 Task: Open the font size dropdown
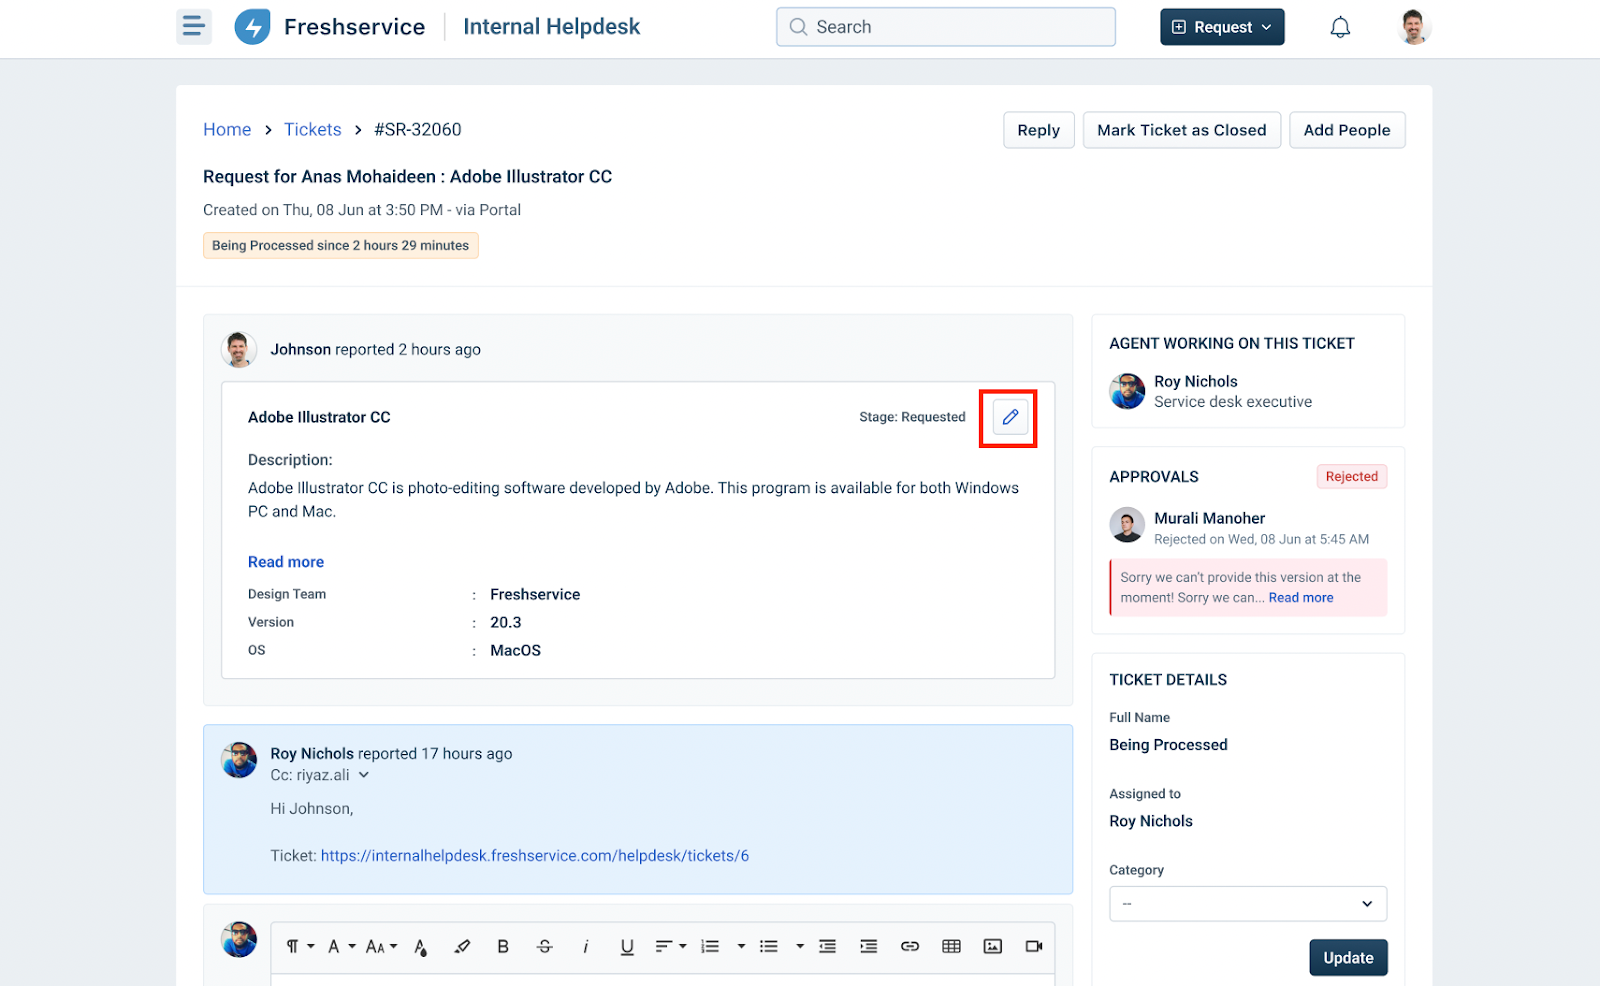pyautogui.click(x=382, y=946)
